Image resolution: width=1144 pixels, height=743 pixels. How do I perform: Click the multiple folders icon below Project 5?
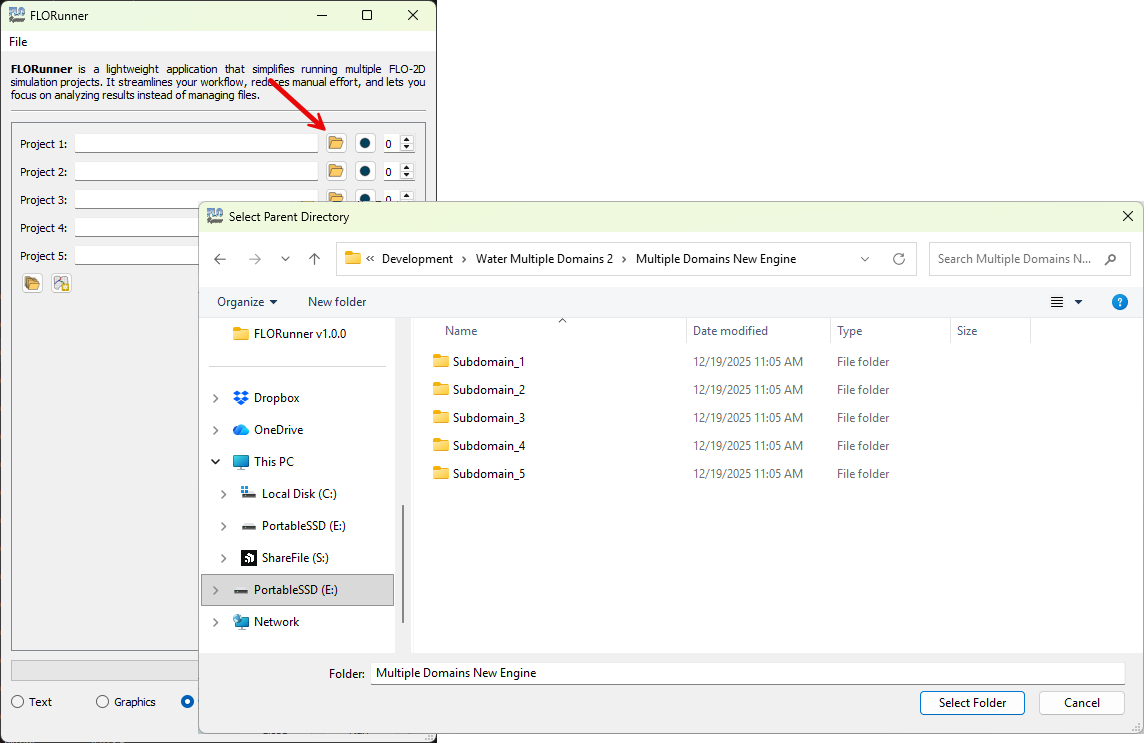click(33, 283)
